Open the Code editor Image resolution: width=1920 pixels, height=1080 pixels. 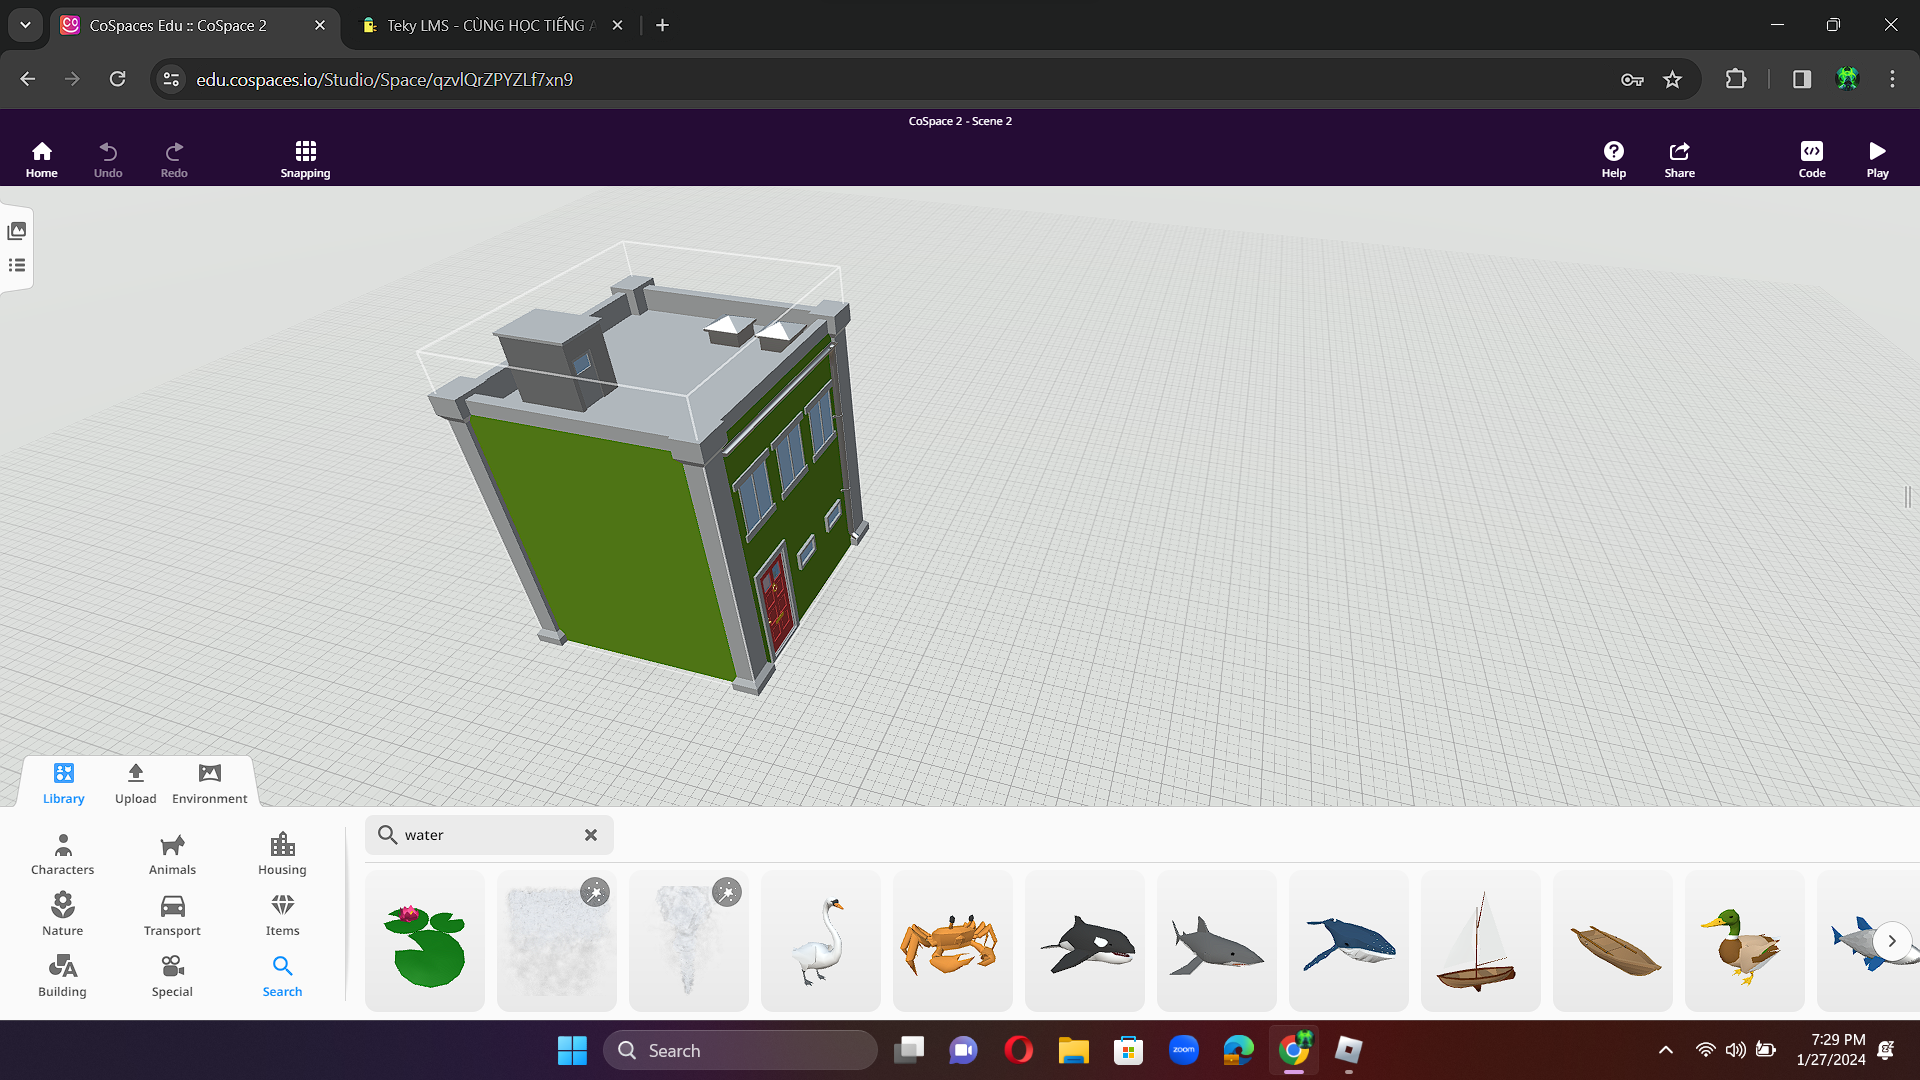pyautogui.click(x=1811, y=160)
